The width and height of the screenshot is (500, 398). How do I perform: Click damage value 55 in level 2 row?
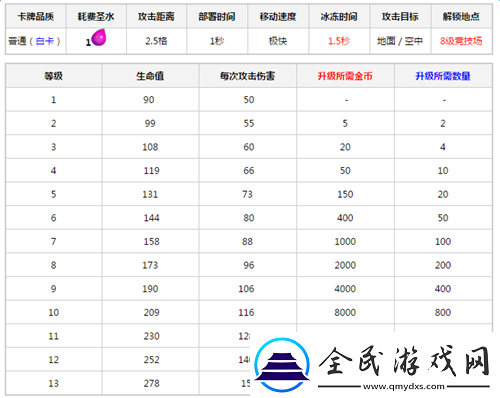[249, 123]
